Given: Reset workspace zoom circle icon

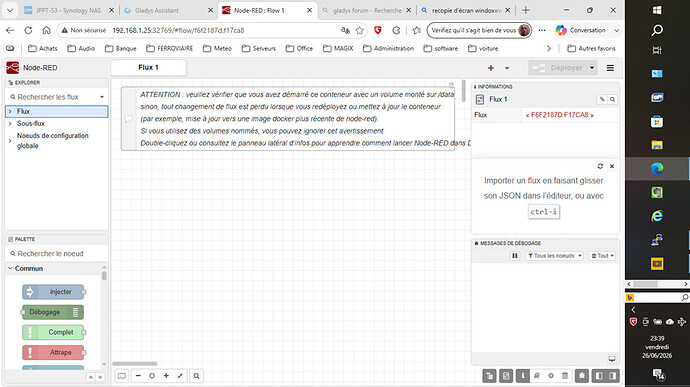Looking at the screenshot, I should pyautogui.click(x=152, y=376).
